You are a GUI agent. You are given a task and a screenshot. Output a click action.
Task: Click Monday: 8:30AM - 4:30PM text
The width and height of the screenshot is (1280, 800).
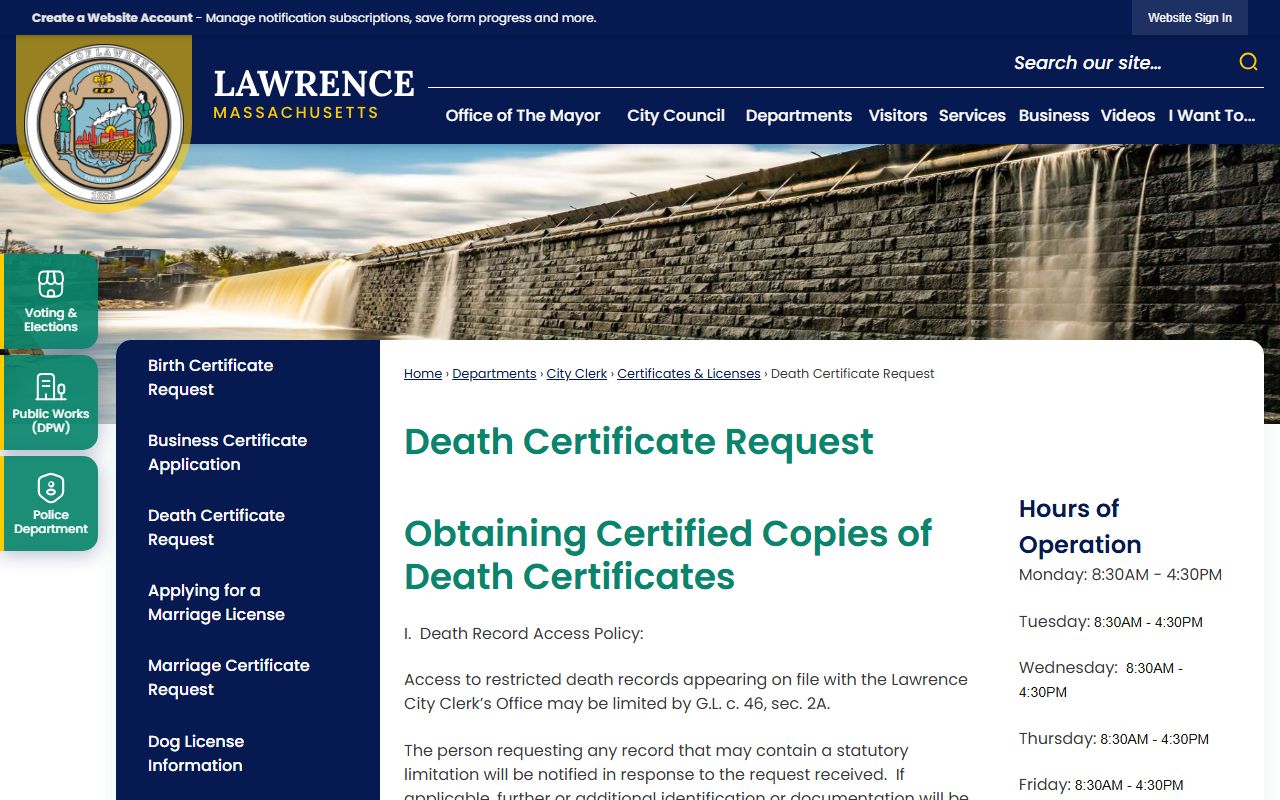pos(1120,575)
